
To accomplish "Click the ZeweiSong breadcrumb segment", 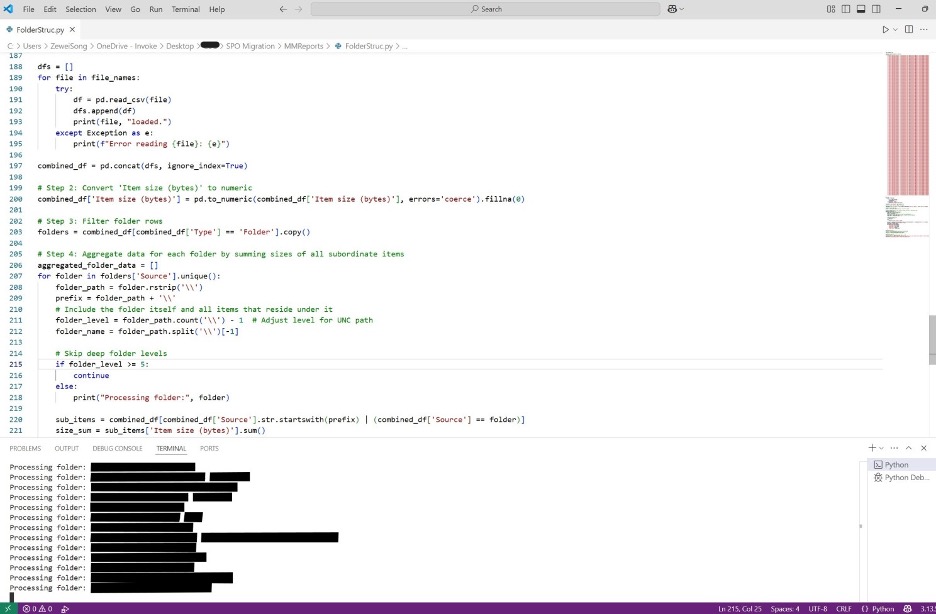I will pos(69,46).
